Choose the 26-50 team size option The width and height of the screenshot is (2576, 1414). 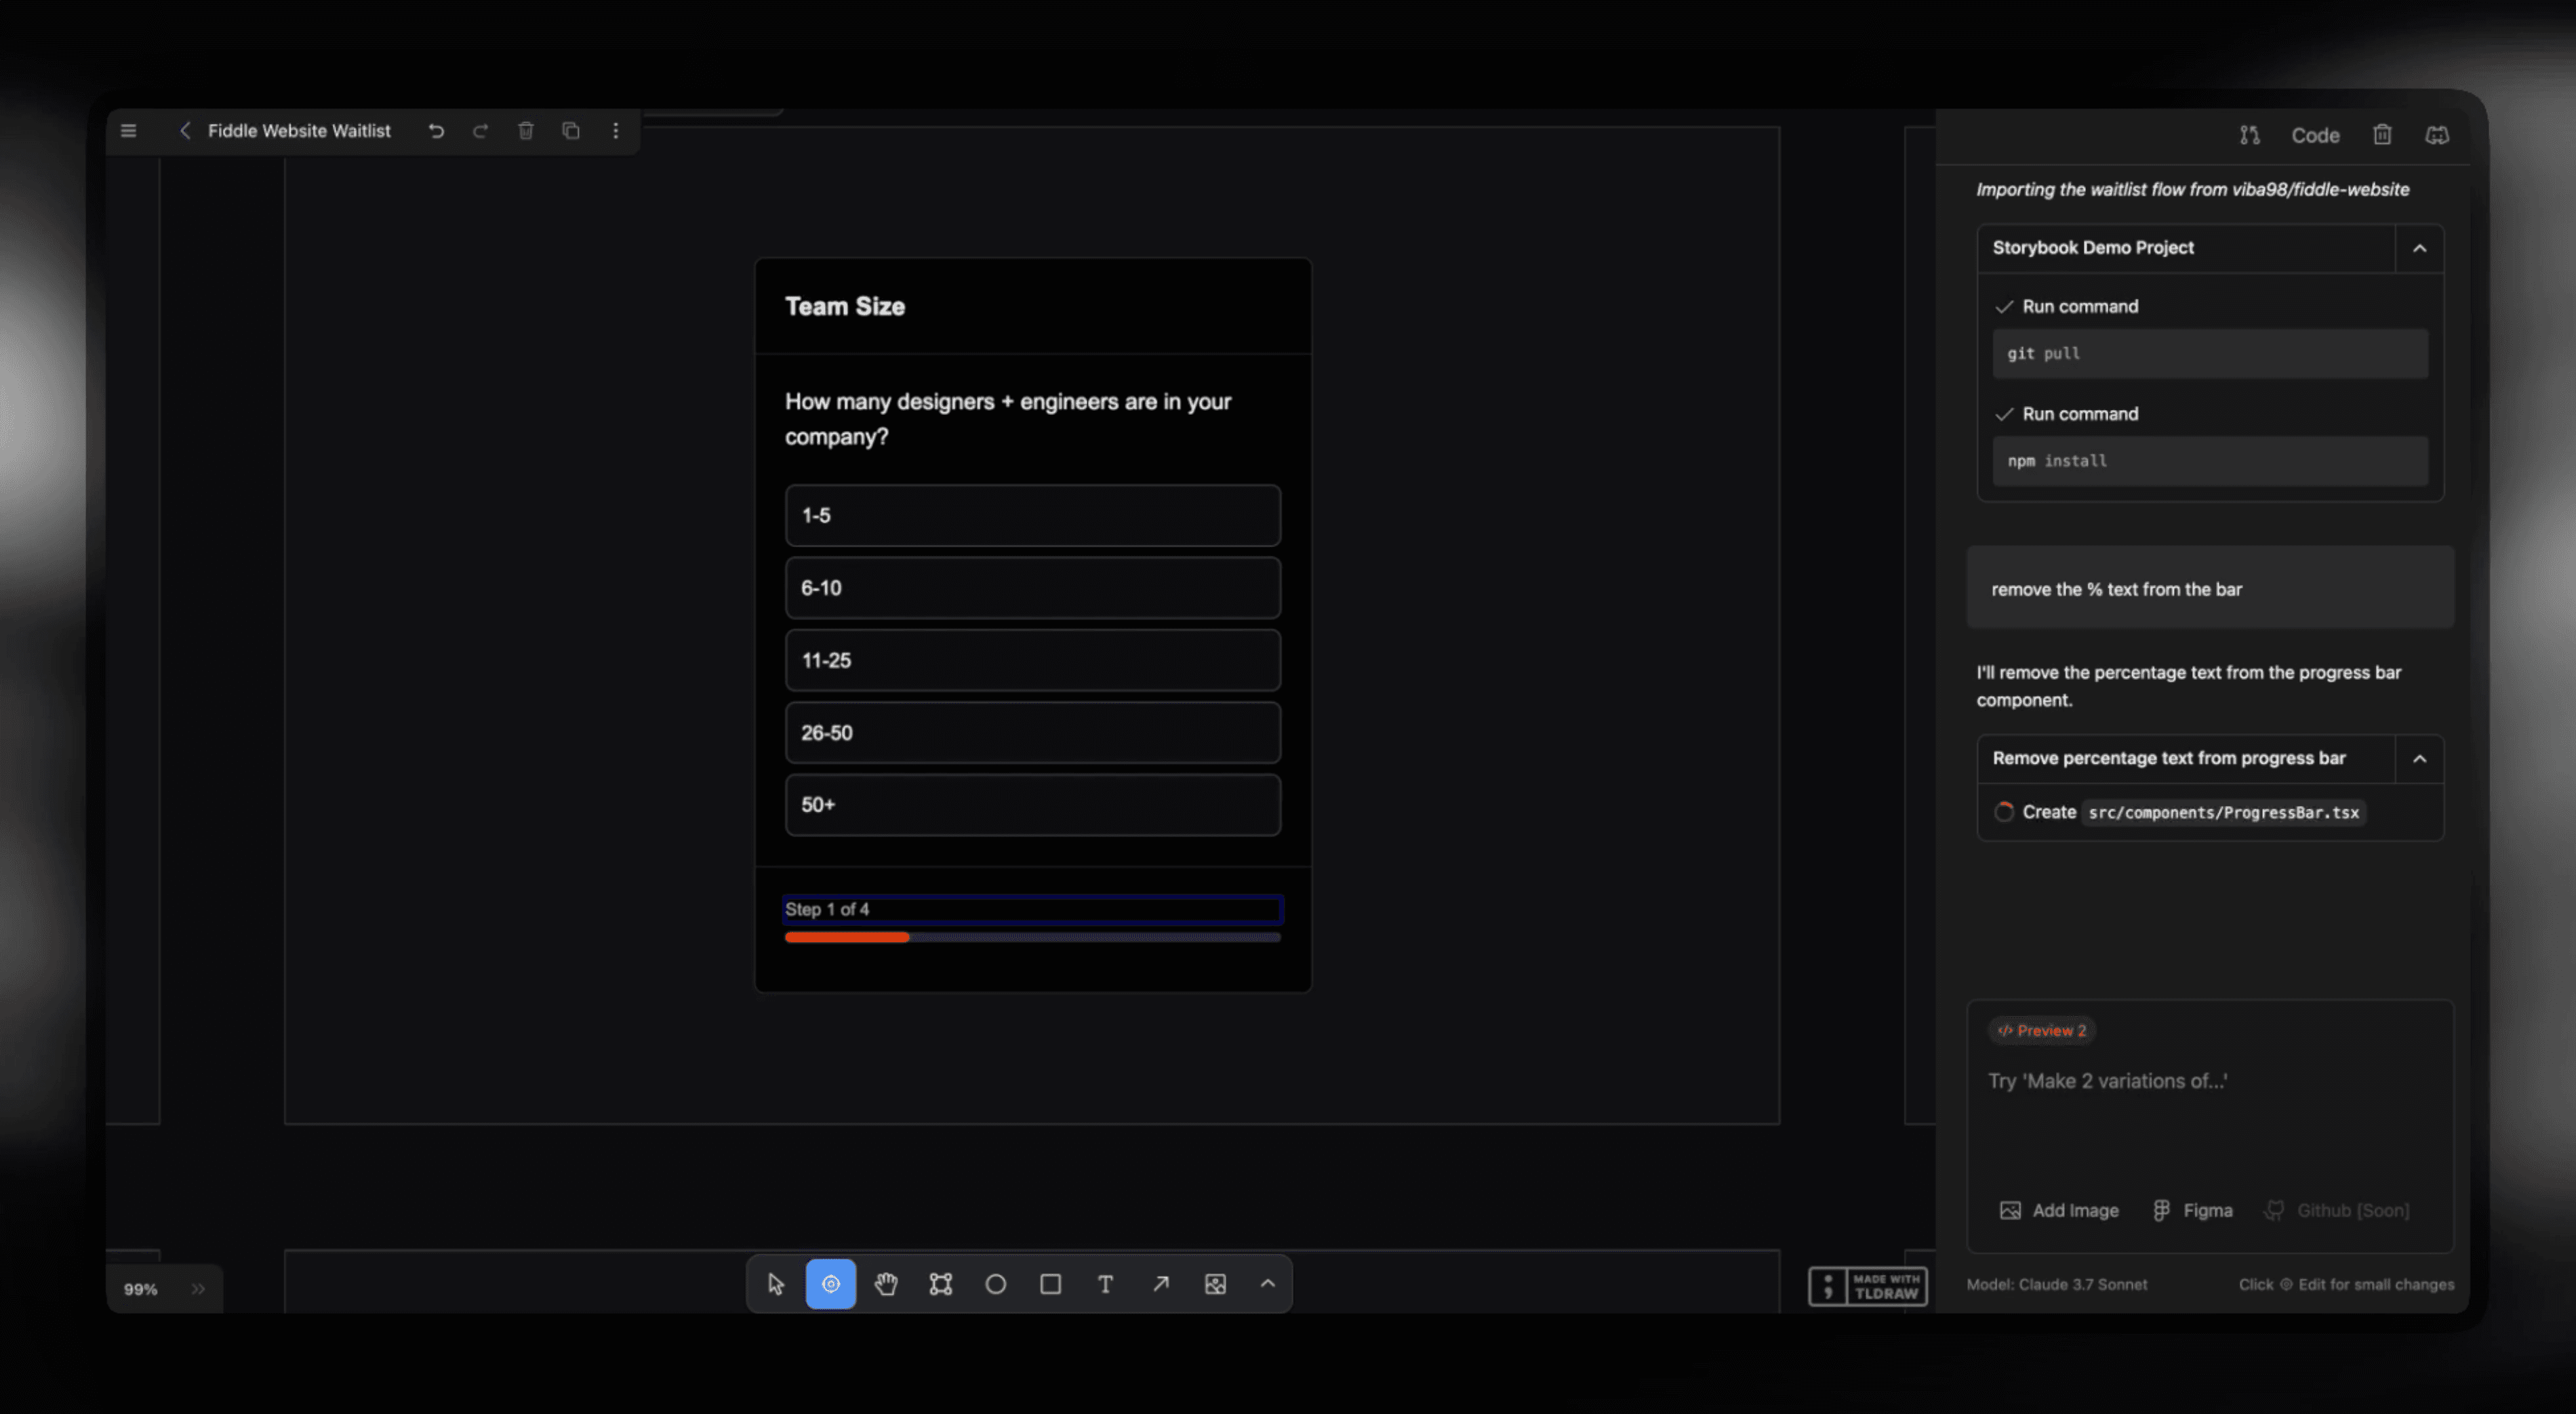pyautogui.click(x=1033, y=733)
